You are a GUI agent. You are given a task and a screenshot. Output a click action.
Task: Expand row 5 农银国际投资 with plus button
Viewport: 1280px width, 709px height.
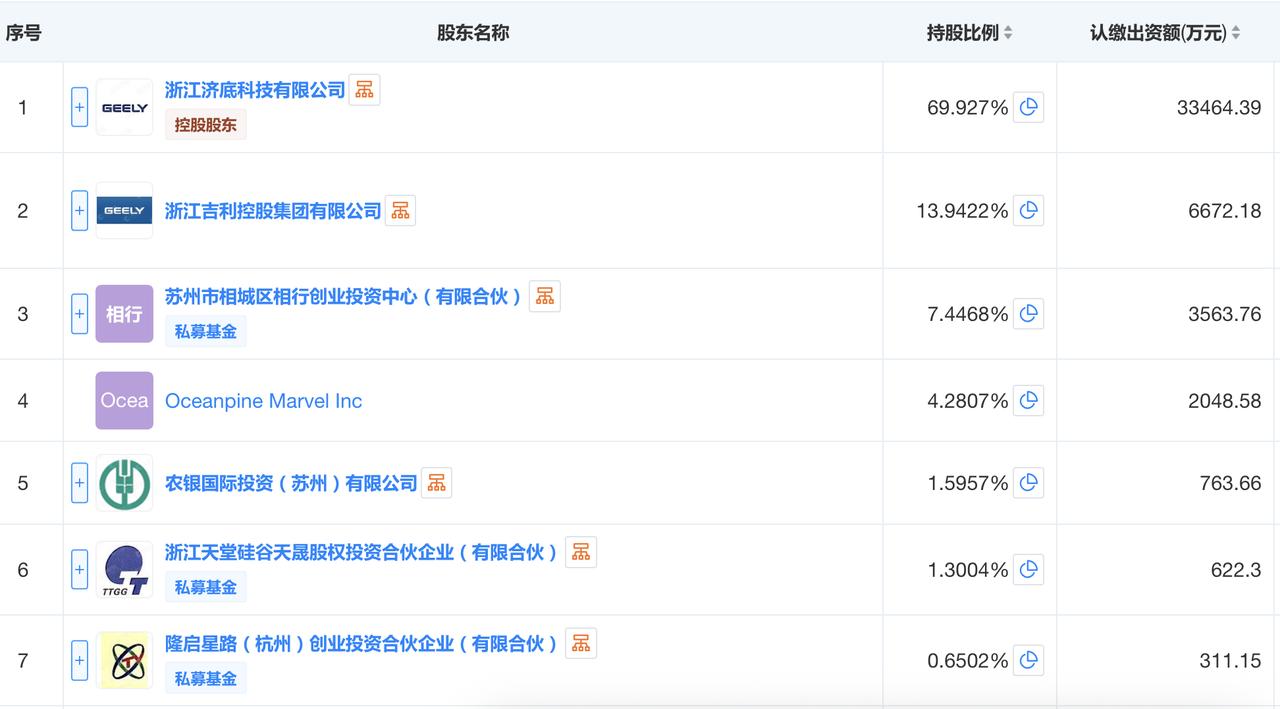[x=79, y=483]
